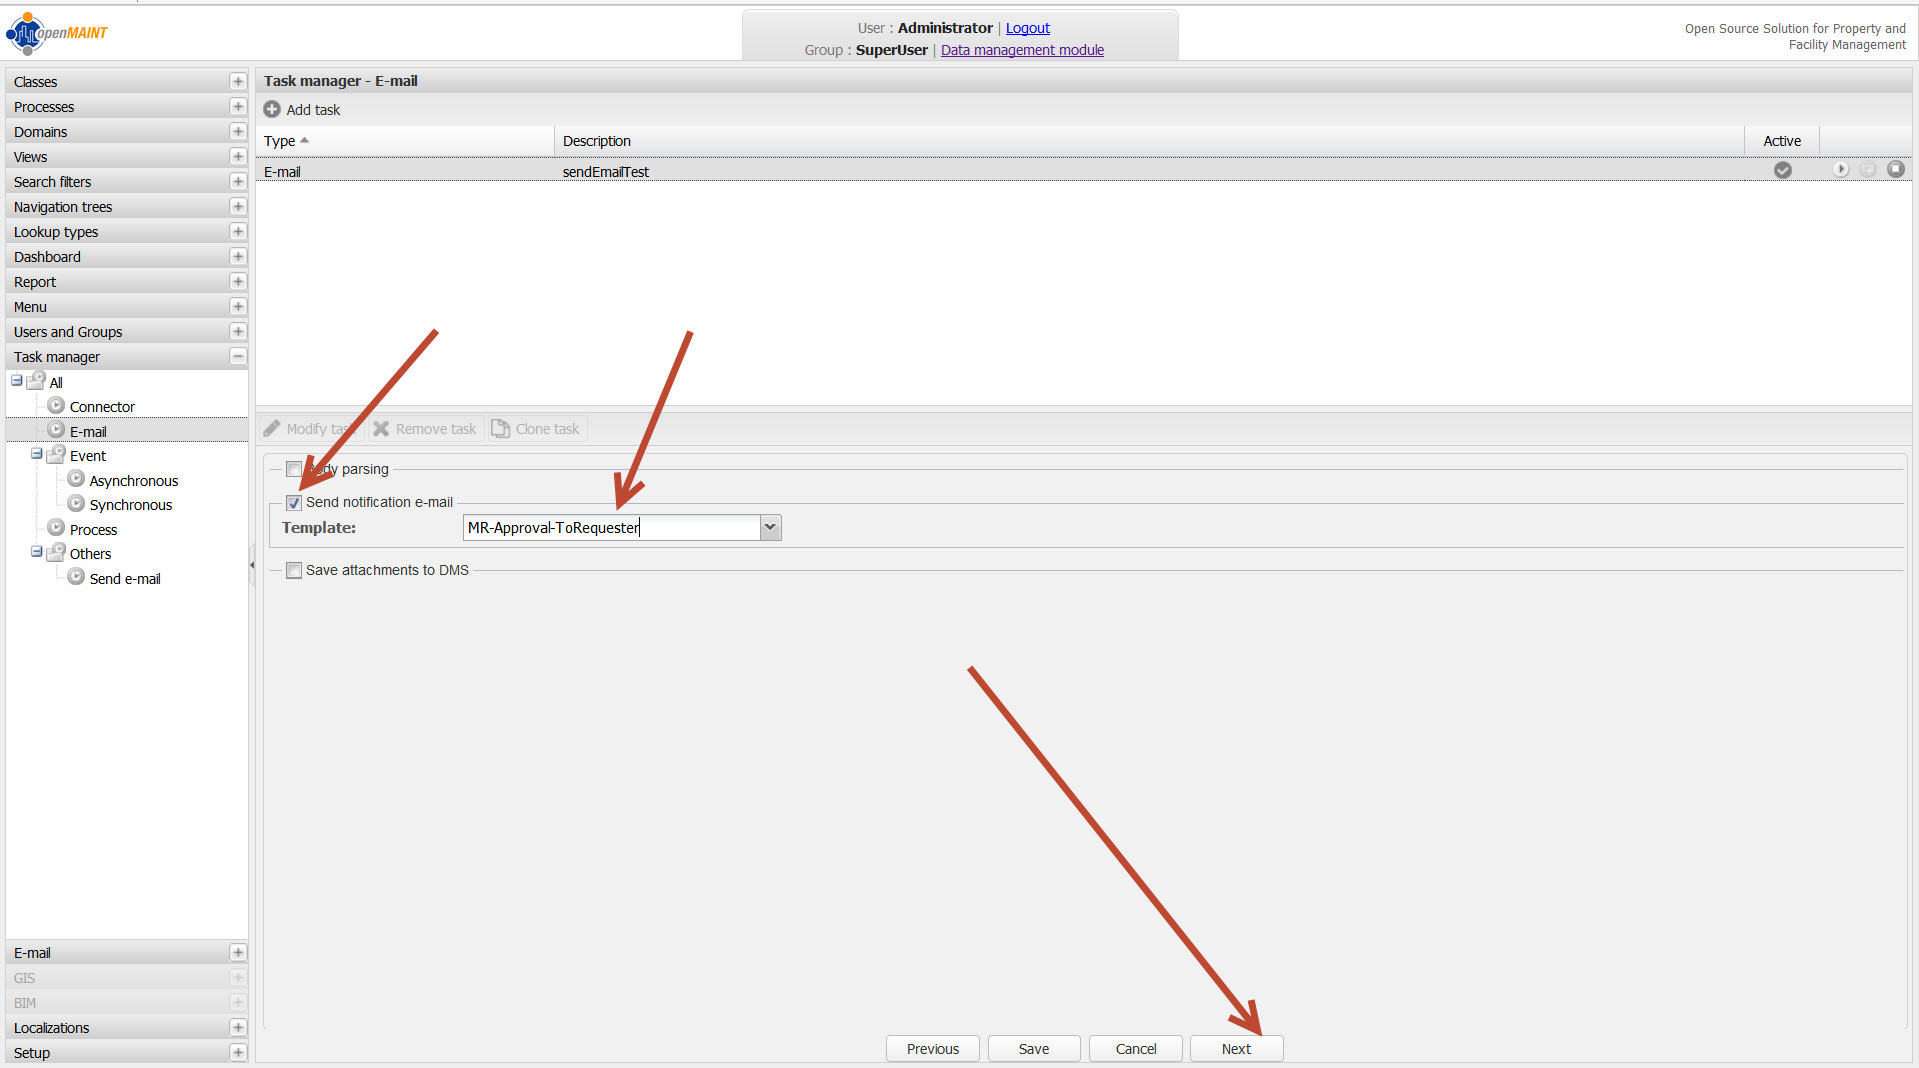Screen dimensions: 1919x1068
Task: Expand the Users and Groups panel
Action: [x=238, y=332]
